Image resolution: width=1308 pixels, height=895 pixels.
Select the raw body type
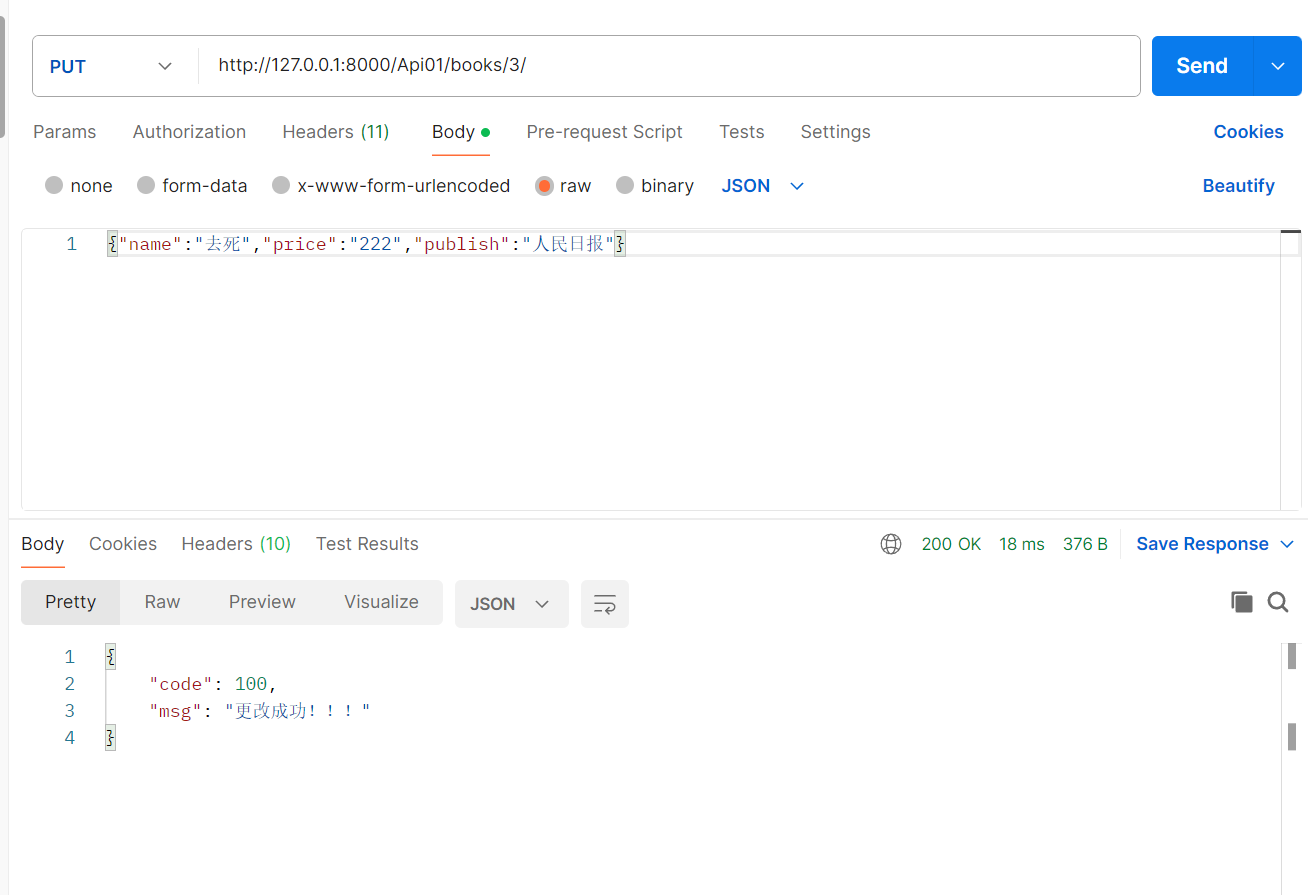coord(544,186)
